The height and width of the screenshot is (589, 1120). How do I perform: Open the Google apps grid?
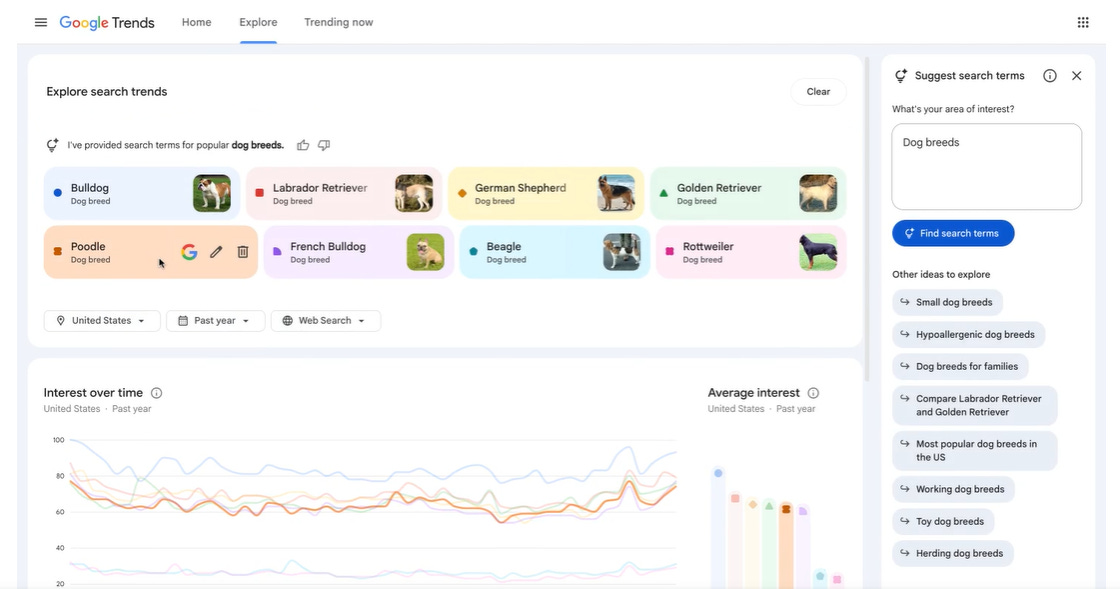(1083, 22)
